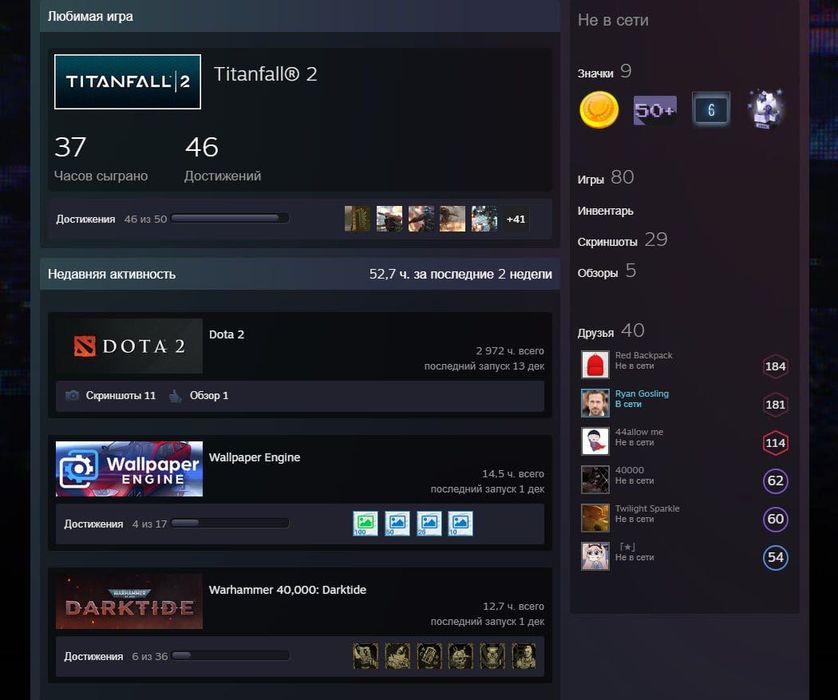The height and width of the screenshot is (700, 838).
Task: Open the Dota 2 title link
Action: tap(227, 335)
